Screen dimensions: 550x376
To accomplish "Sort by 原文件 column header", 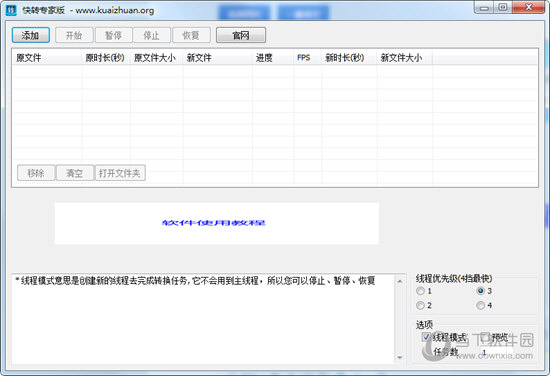I will click(47, 58).
